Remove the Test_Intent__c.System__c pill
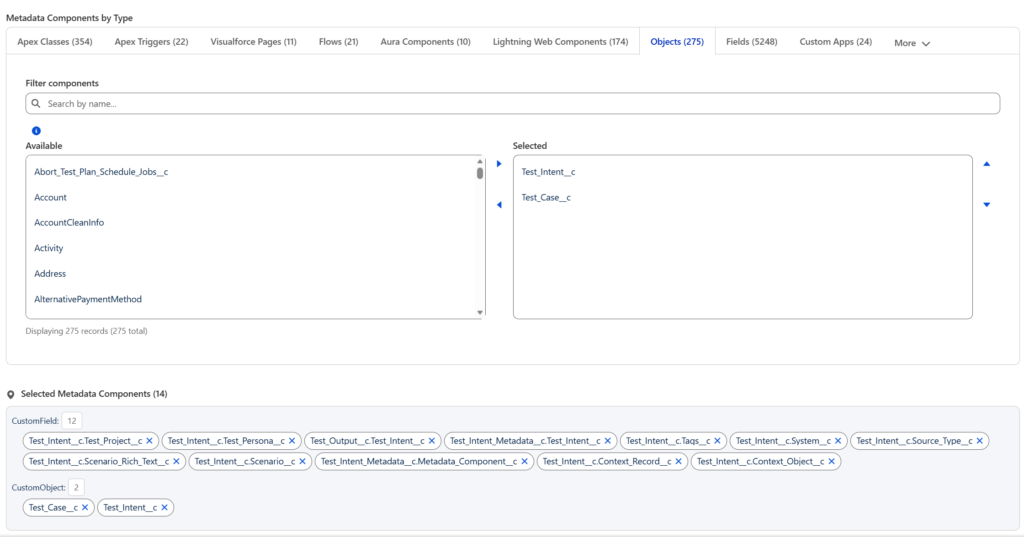The width and height of the screenshot is (1024, 537). pos(840,441)
